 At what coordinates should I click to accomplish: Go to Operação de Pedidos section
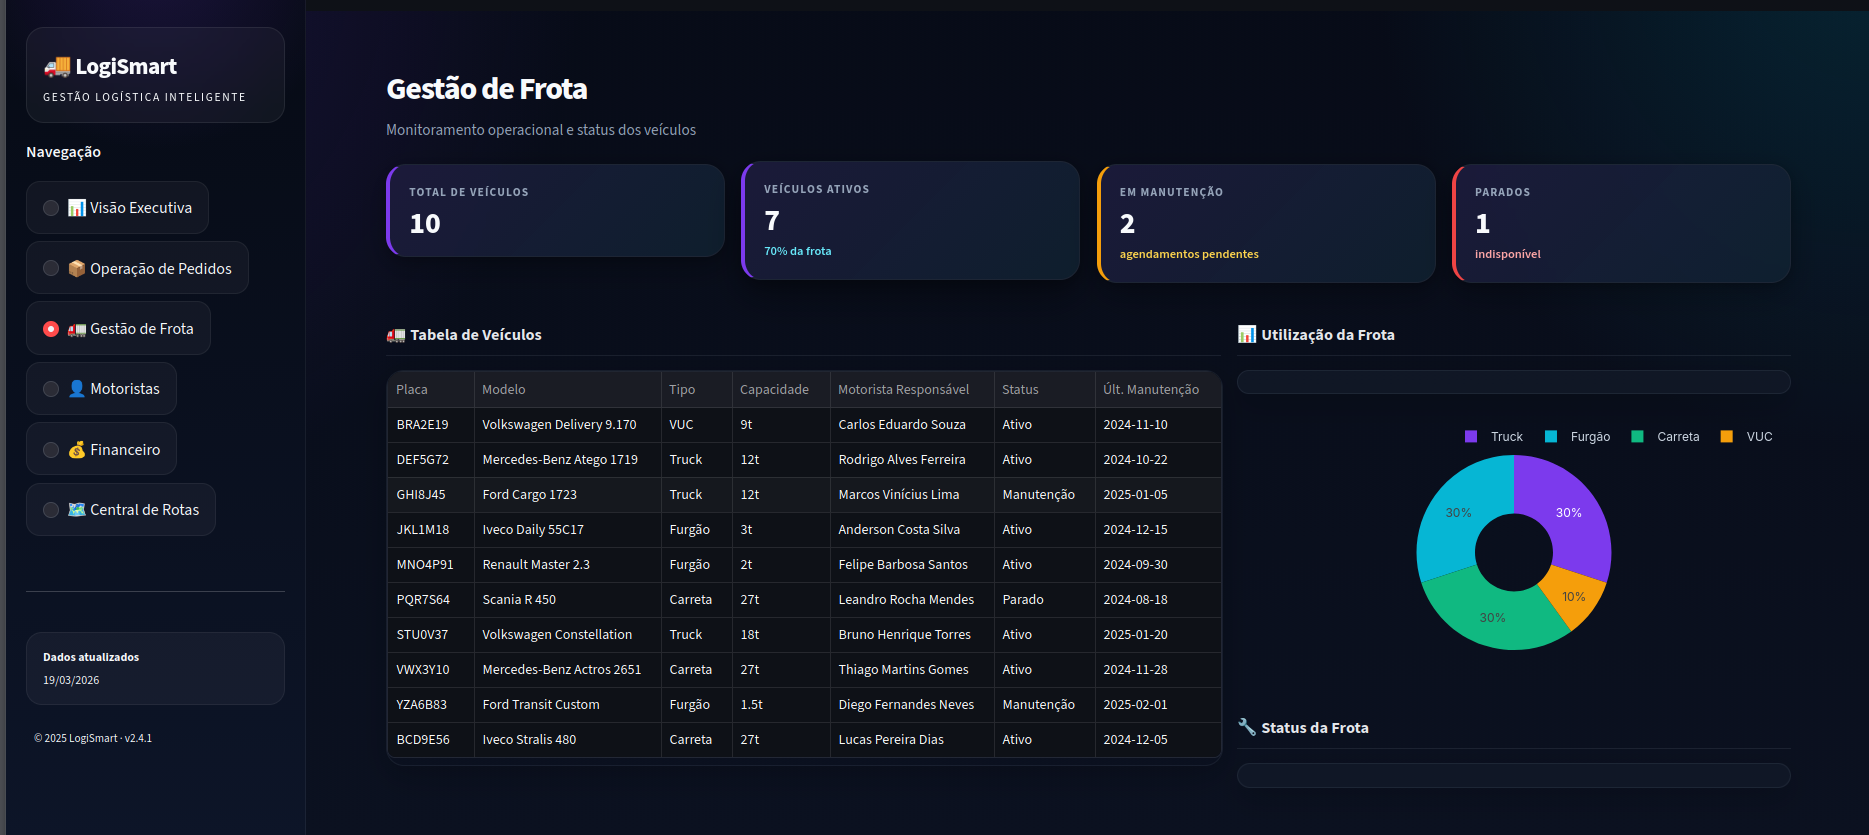tap(160, 268)
